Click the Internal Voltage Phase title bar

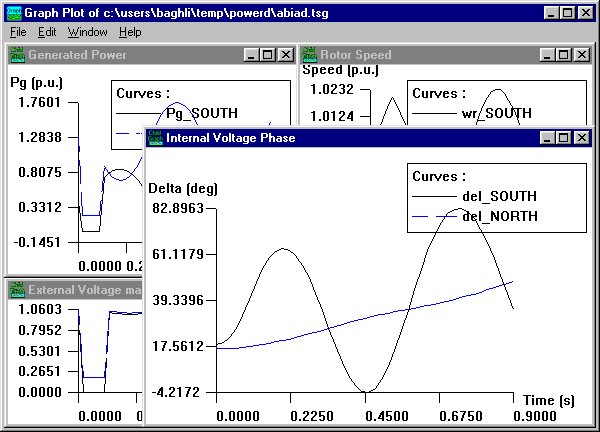(x=369, y=138)
